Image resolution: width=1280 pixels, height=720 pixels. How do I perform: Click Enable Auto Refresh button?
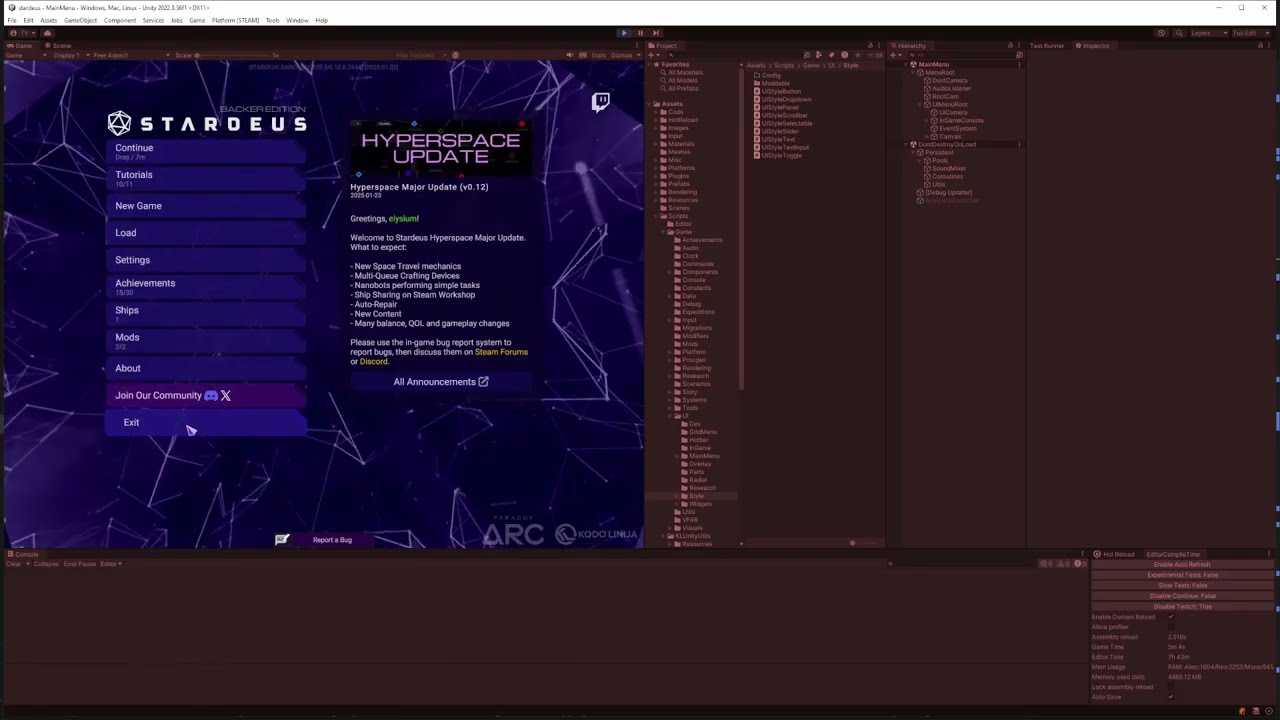[x=1182, y=565]
